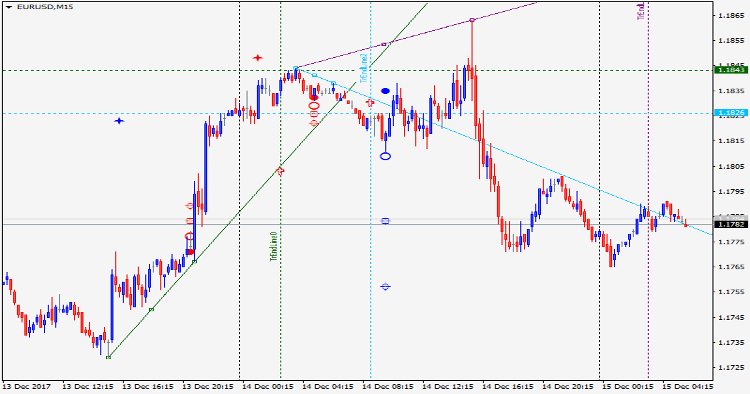
Task: Select the green trendline middle anchor point
Action: point(151,310)
